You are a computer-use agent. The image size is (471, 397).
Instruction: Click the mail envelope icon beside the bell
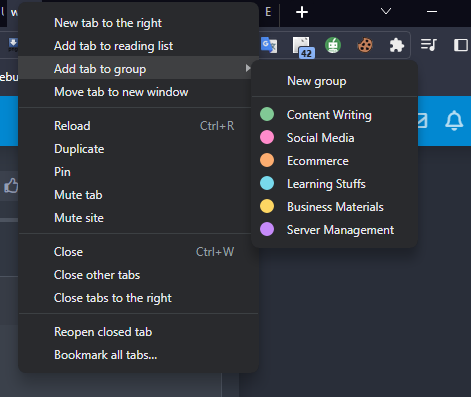(x=422, y=120)
